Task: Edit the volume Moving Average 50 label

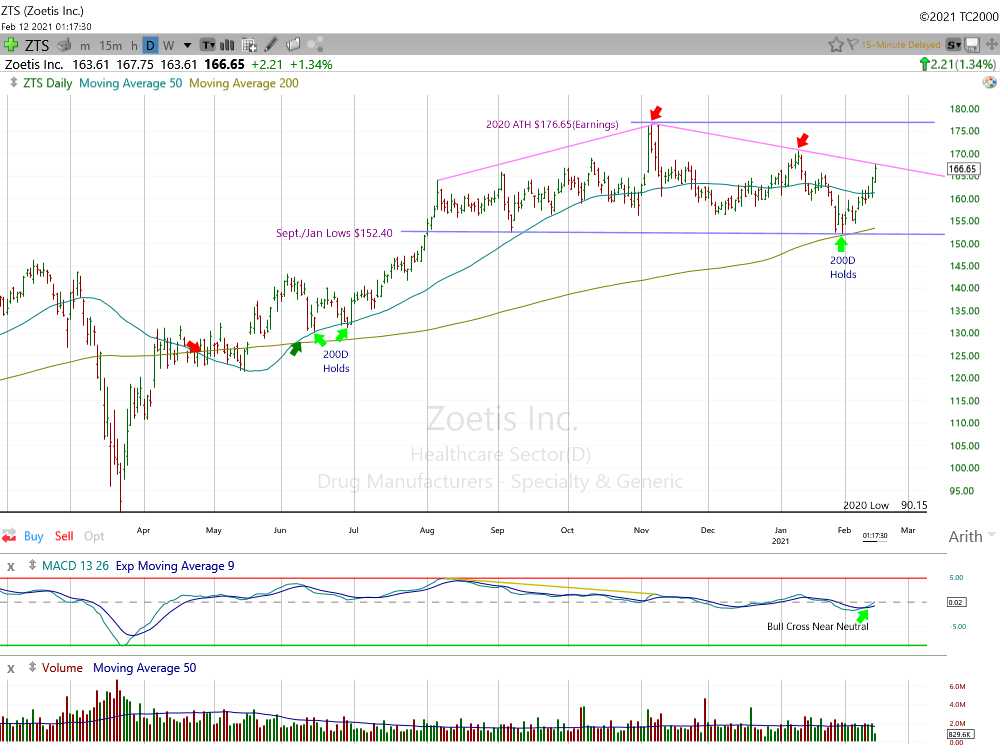Action: [145, 668]
